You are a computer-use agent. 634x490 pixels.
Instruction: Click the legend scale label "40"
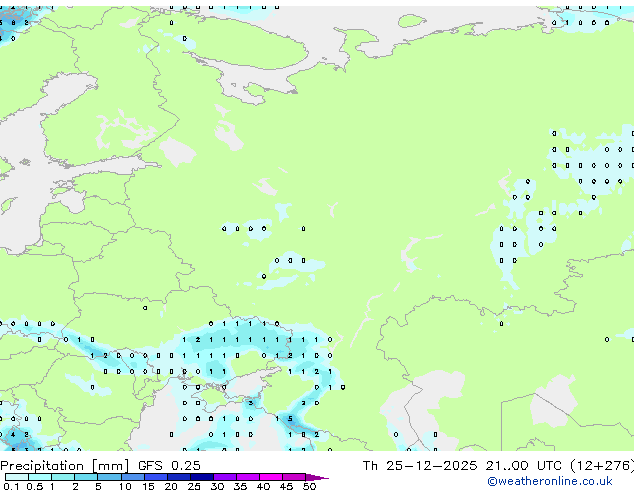coord(264,486)
